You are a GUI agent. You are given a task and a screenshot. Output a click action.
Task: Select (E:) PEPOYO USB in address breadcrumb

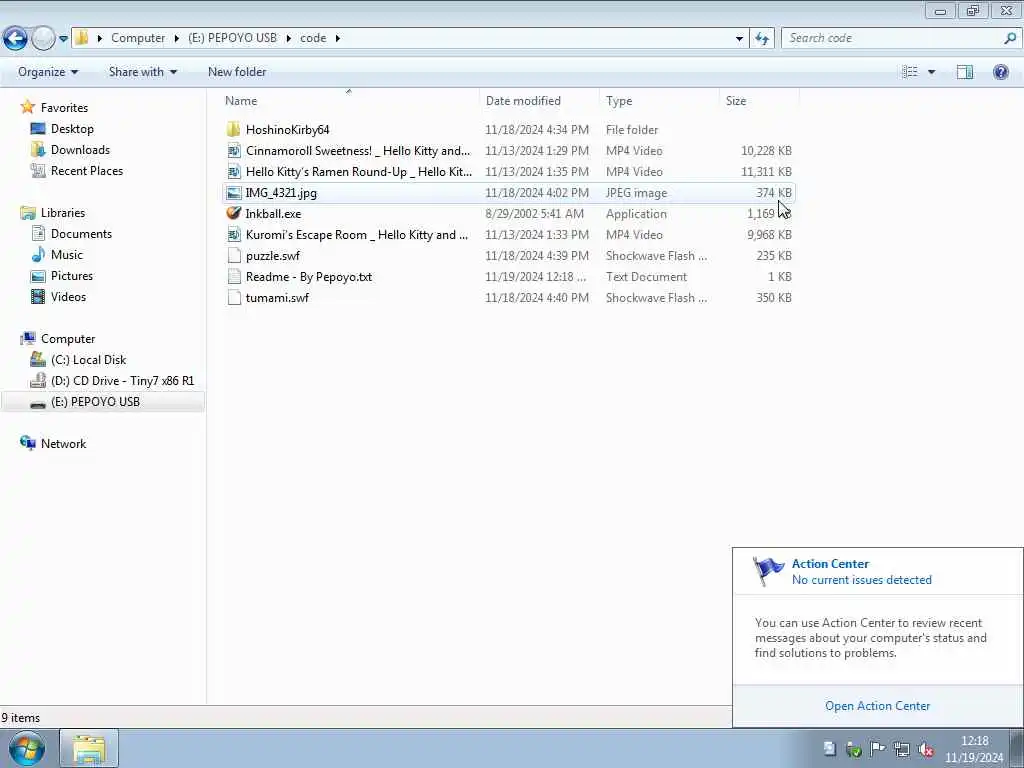click(232, 38)
